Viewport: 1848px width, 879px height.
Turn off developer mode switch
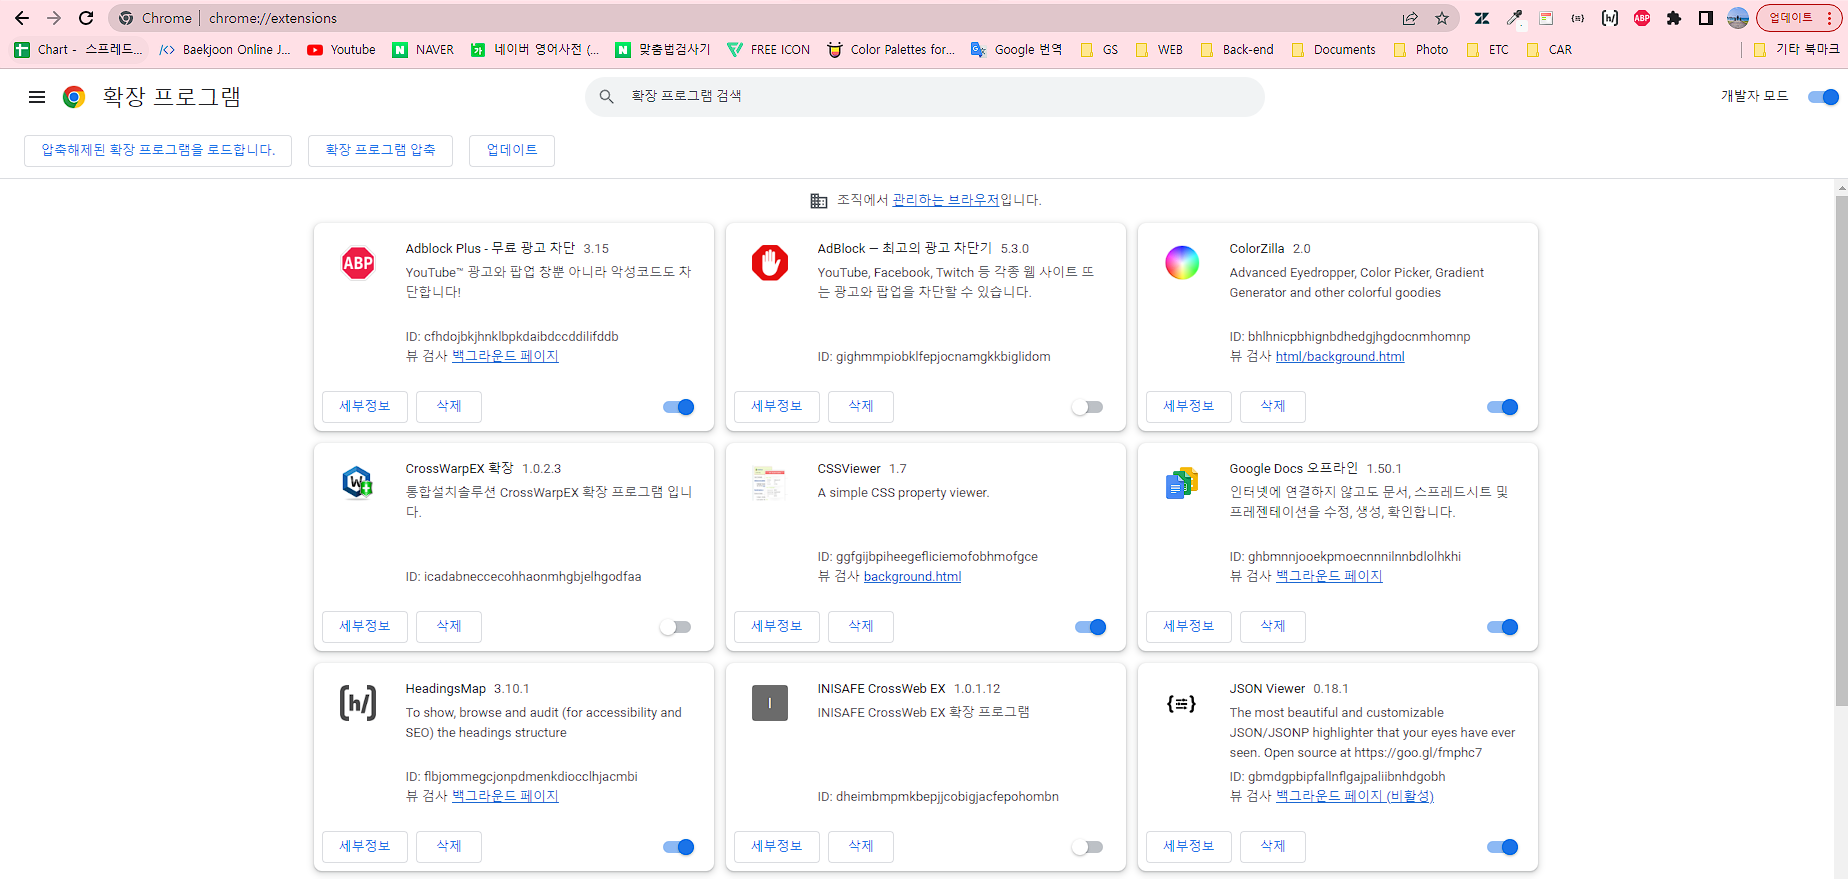pyautogui.click(x=1824, y=97)
